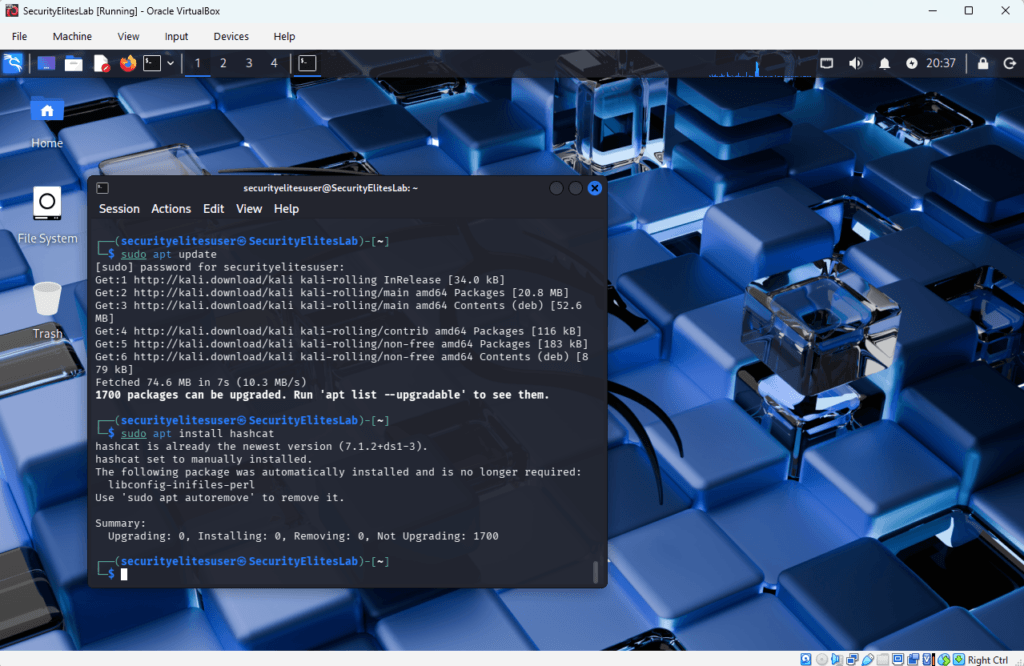Click the lock screen icon
This screenshot has height=666, width=1024.
982,63
